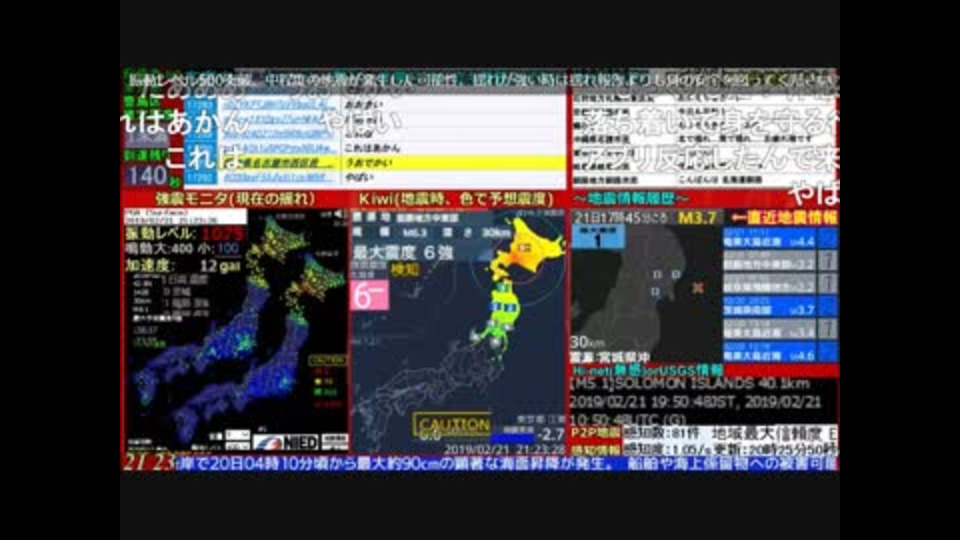Click the '21日17時45分ごろ' time label
The height and width of the screenshot is (540, 960).
point(621,217)
